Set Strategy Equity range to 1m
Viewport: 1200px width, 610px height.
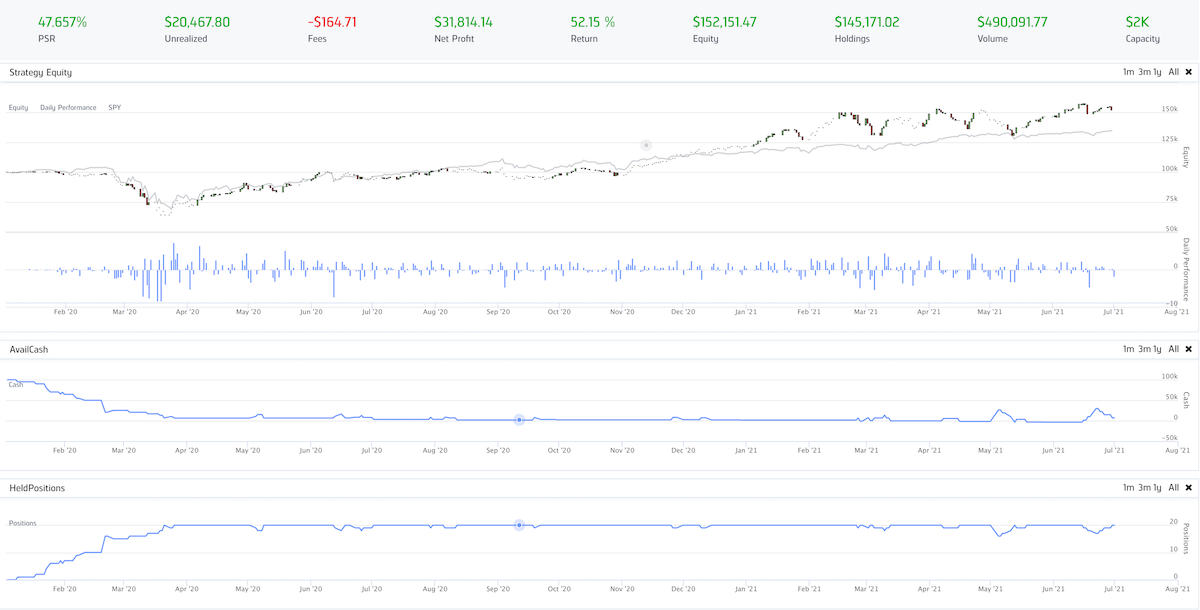[x=1128, y=72]
